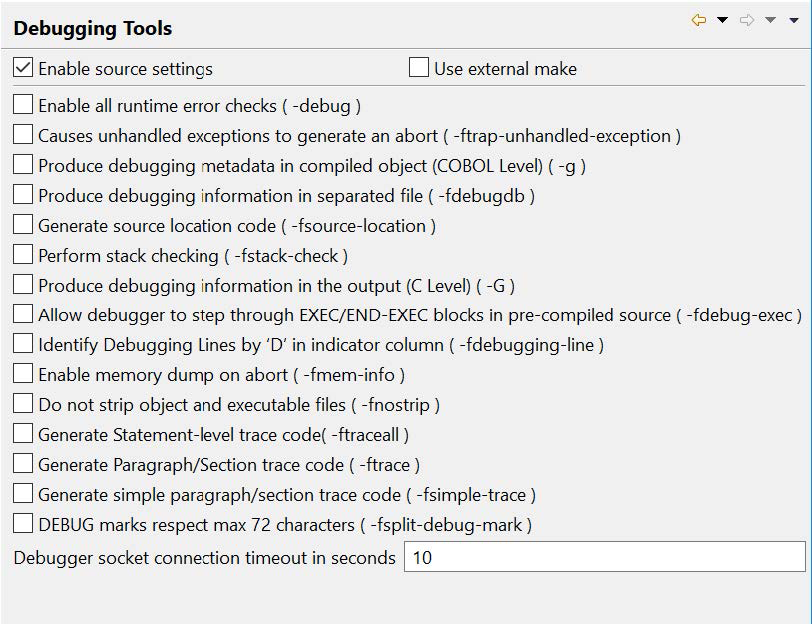Turn on Perform stack checking
The width and height of the screenshot is (812, 624).
coord(21,254)
